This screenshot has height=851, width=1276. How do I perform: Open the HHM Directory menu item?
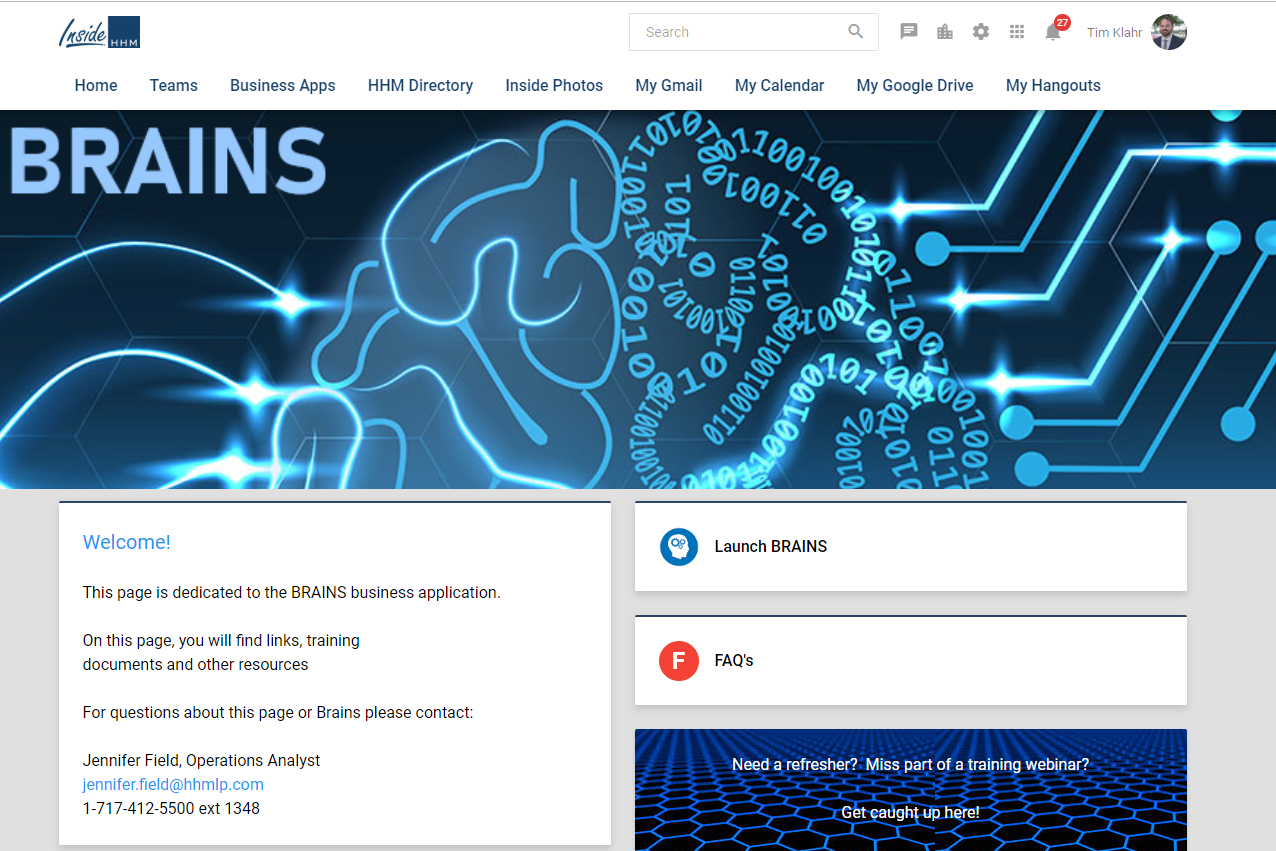(x=420, y=85)
